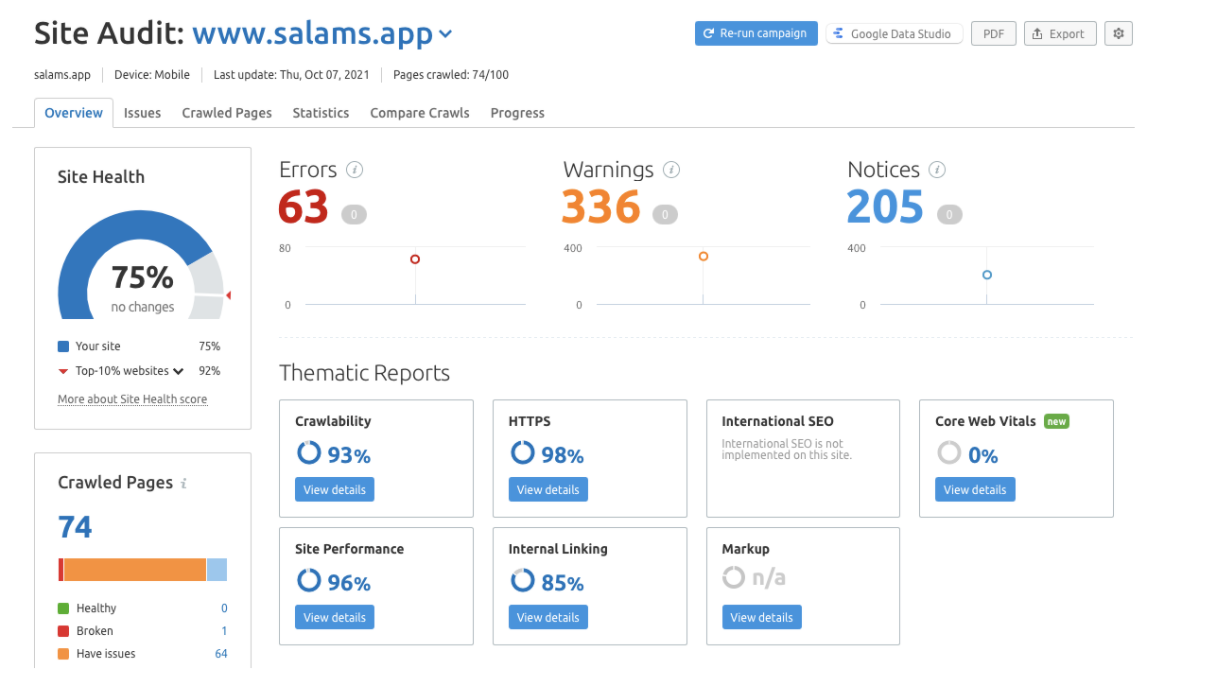Click the Core Web Vitals gauge icon

(x=948, y=452)
